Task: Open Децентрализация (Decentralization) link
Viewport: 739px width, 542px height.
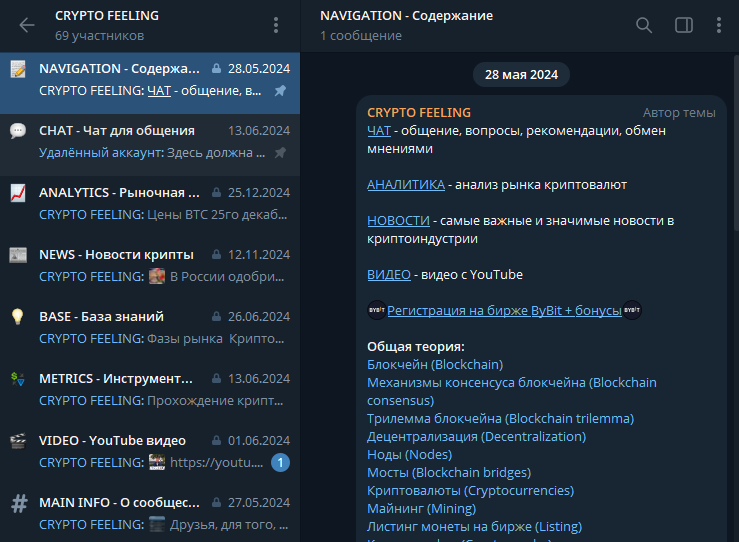Action: 476,437
